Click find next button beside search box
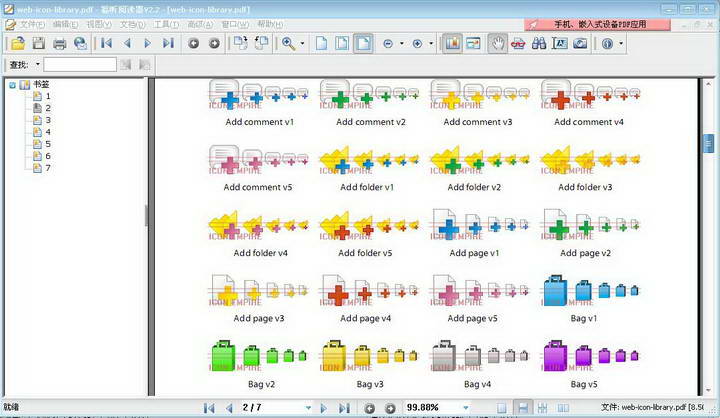This screenshot has height=418, width=720. [145, 65]
